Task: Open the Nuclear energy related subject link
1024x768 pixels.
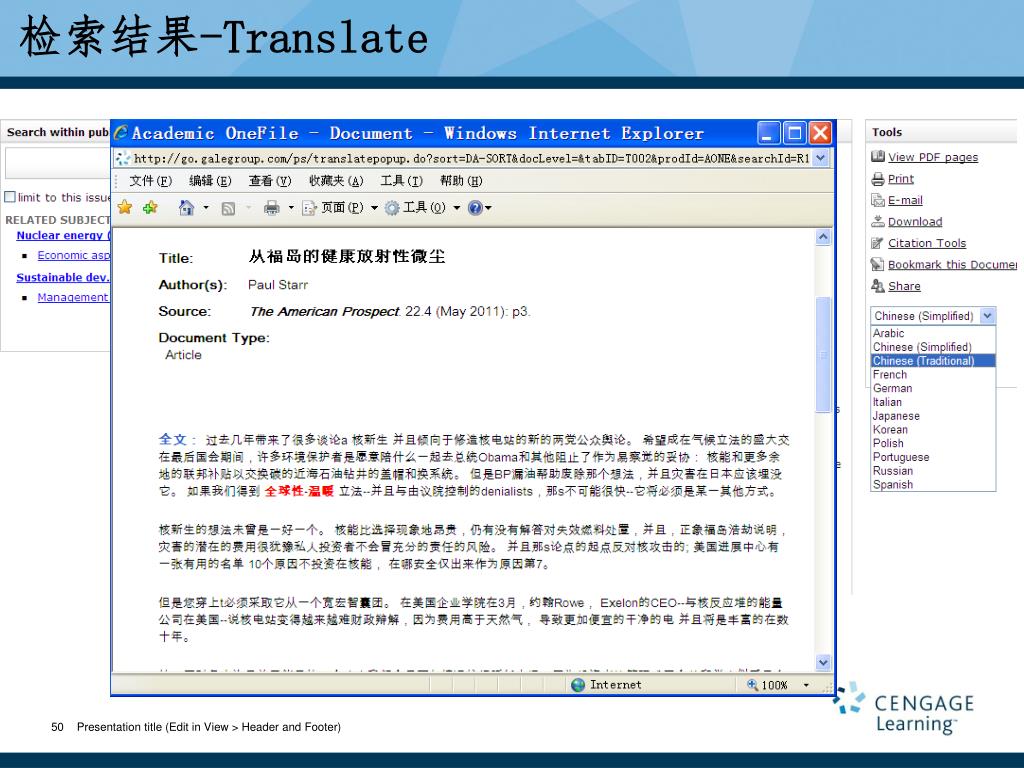Action: pyautogui.click(x=63, y=235)
